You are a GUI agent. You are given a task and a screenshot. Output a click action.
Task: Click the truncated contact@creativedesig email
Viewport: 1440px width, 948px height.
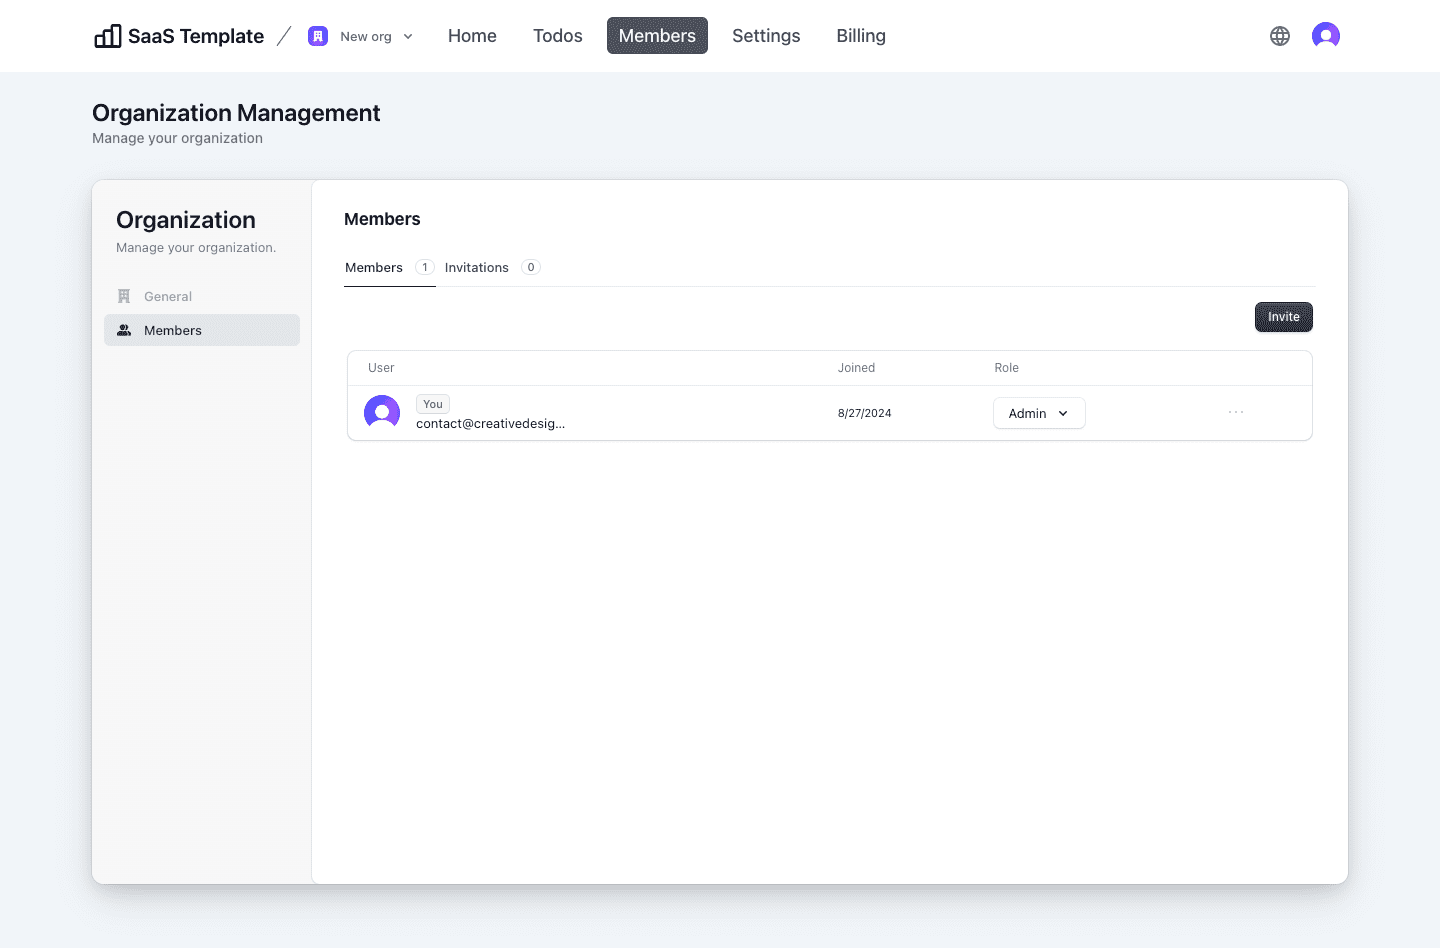pos(490,423)
